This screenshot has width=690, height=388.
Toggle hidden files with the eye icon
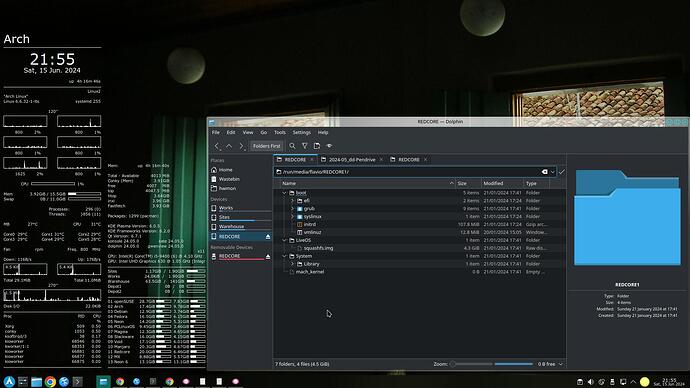[329, 146]
